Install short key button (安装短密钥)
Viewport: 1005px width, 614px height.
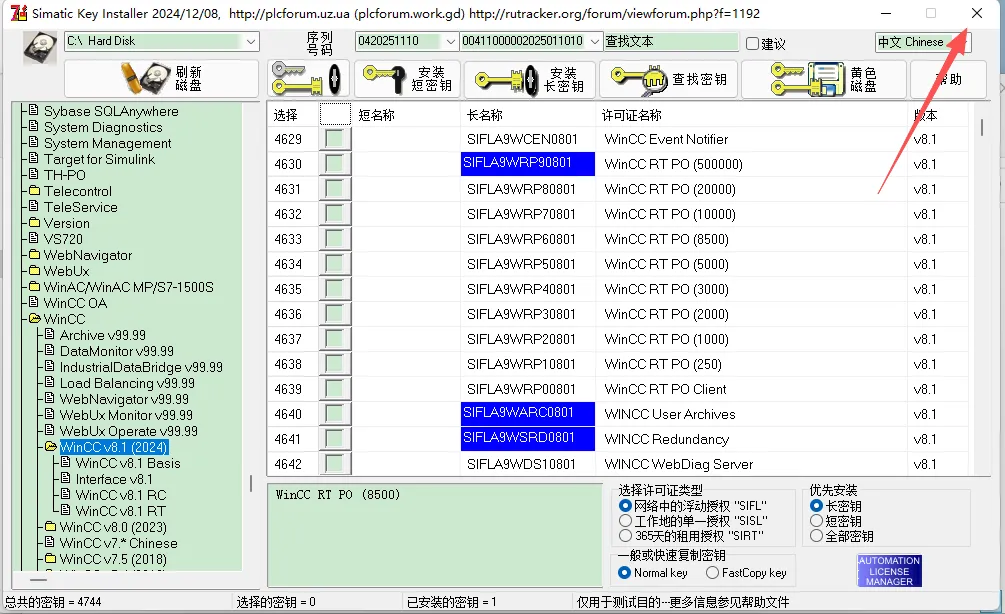408,79
